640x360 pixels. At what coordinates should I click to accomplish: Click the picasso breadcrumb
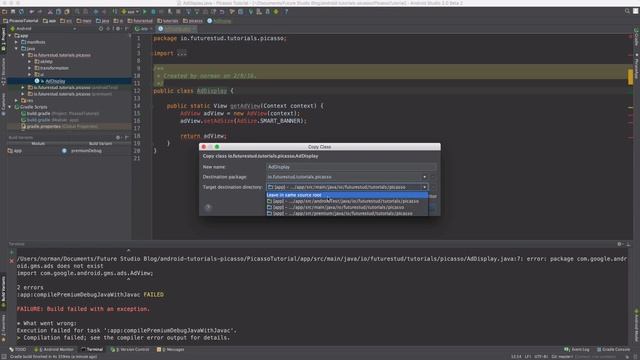[x=193, y=20]
